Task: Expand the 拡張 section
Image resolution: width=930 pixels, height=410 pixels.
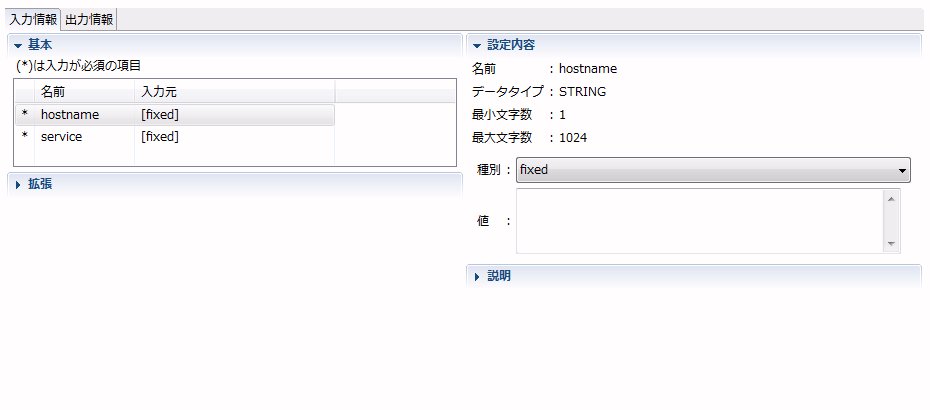Action: (18, 184)
